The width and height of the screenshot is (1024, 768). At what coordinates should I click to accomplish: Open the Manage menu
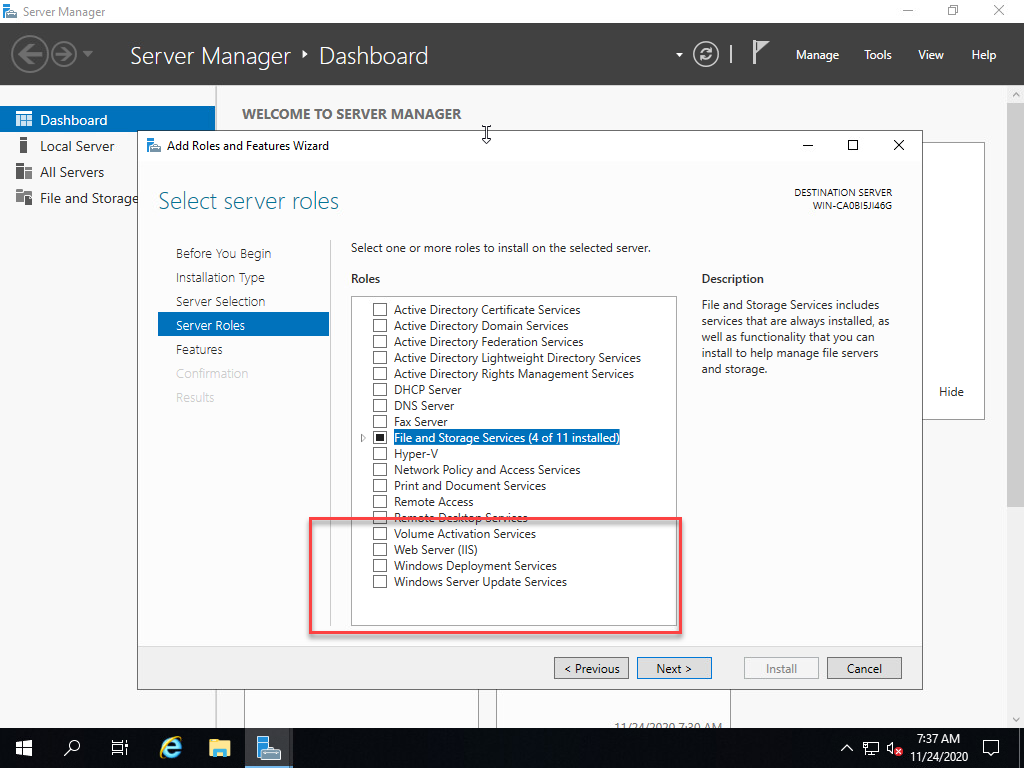coord(817,55)
